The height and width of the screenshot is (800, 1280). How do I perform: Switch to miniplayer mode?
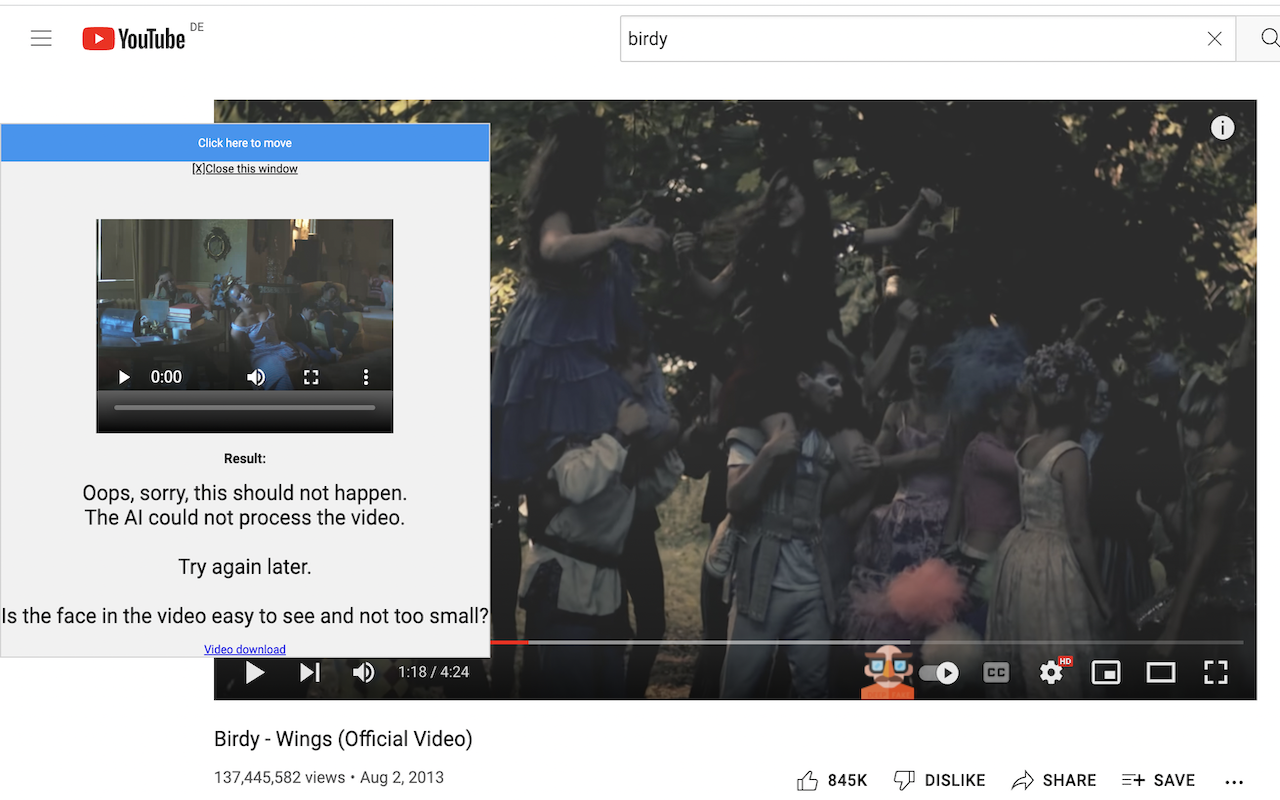[1106, 672]
